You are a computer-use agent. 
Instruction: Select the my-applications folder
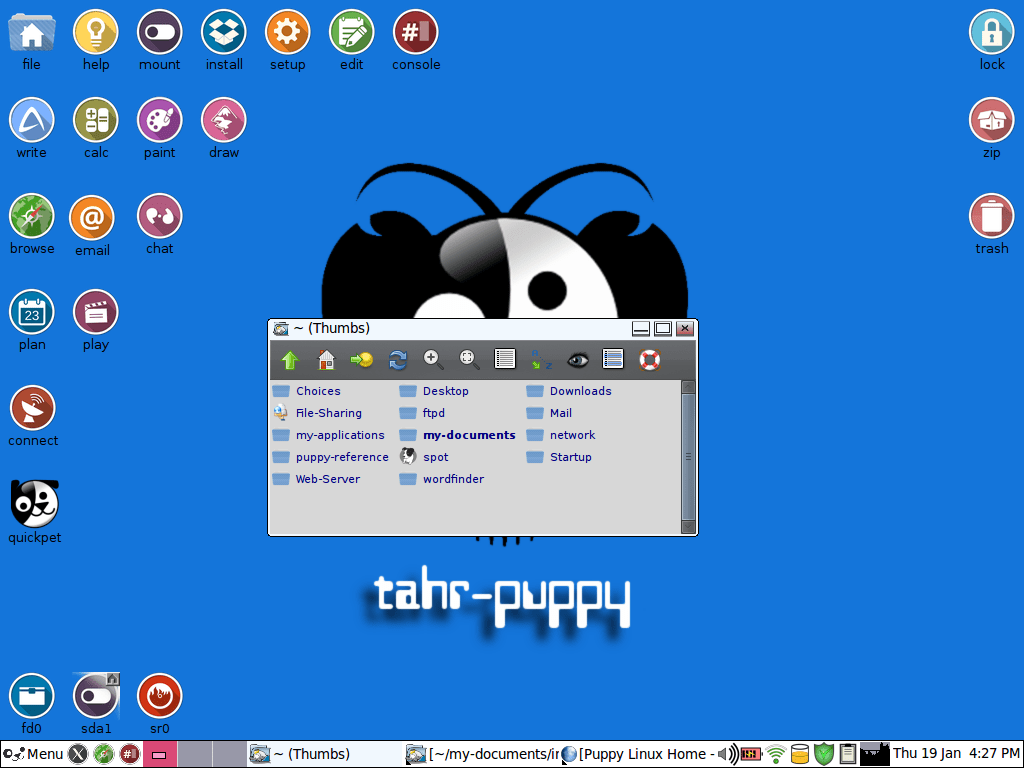coord(328,435)
